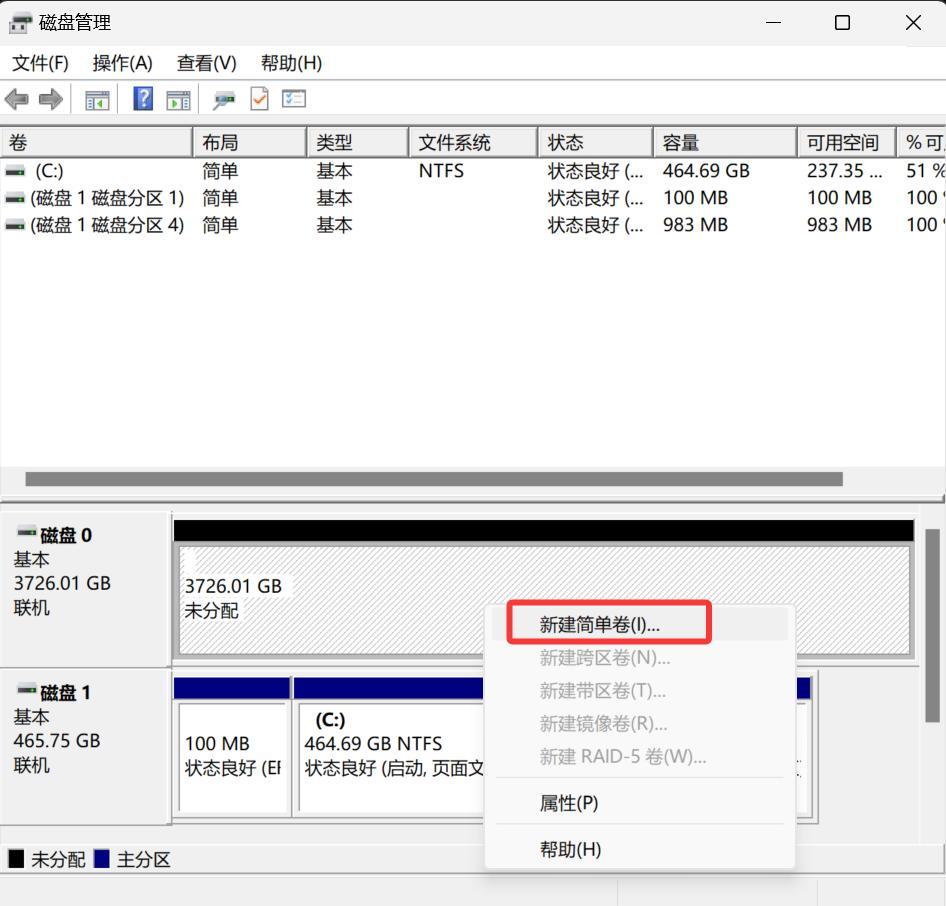946x906 pixels.
Task: Sort by the 布局 column header
Action: pos(250,143)
